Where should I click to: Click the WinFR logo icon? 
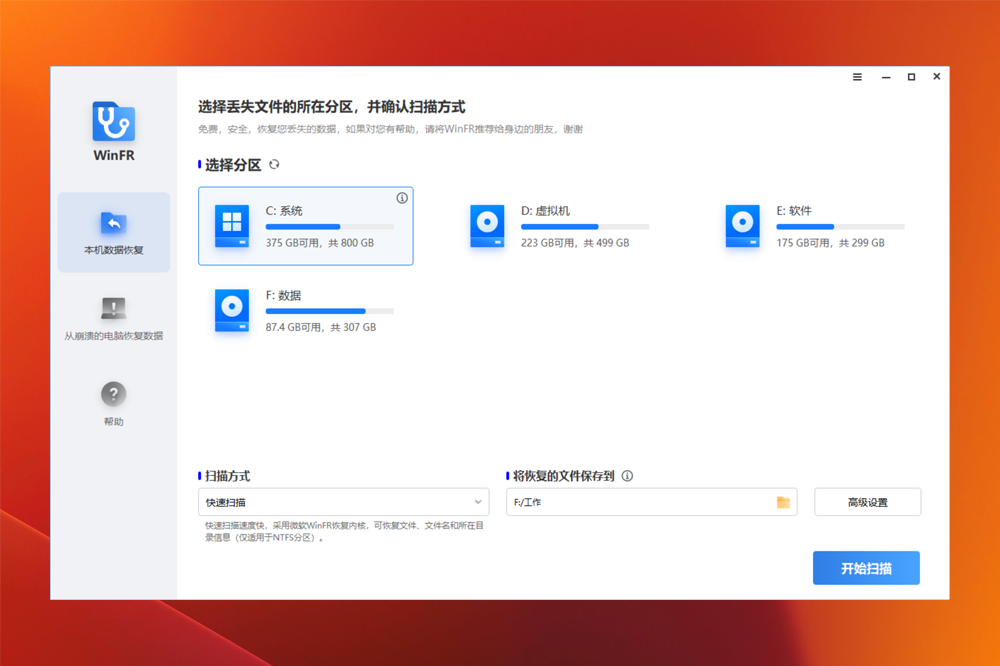[x=114, y=121]
